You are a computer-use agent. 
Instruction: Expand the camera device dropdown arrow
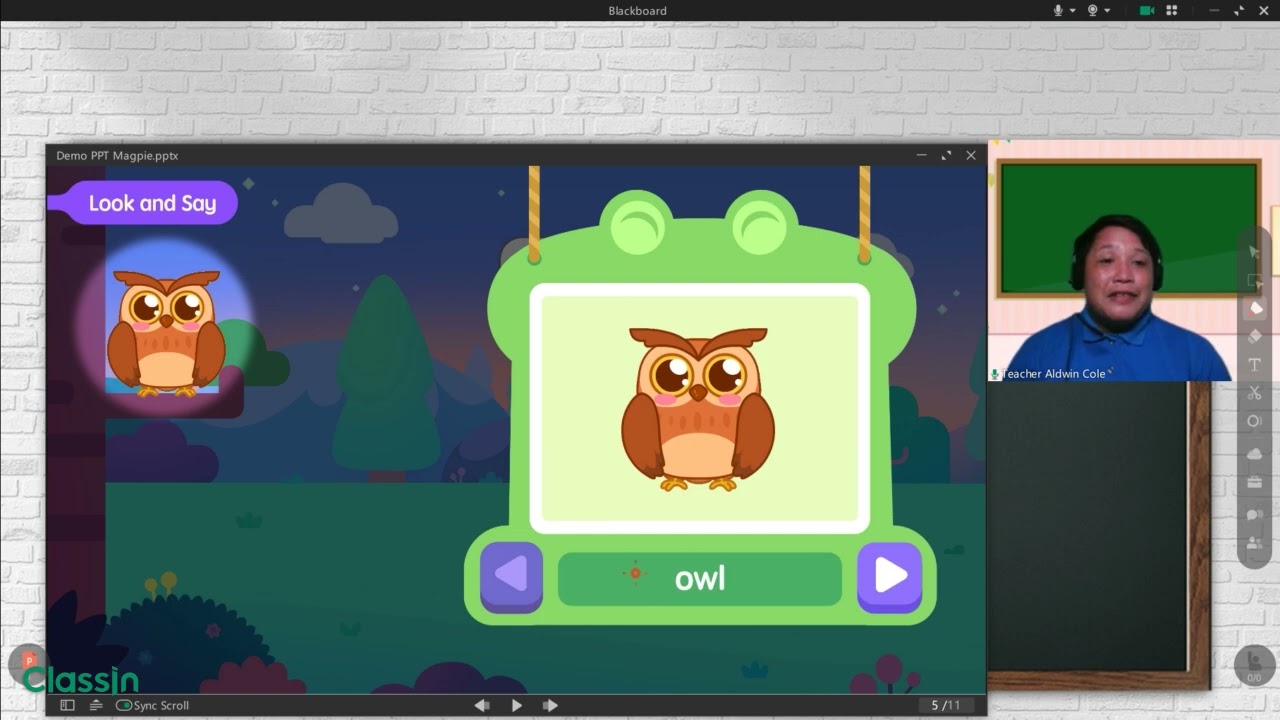point(1107,11)
